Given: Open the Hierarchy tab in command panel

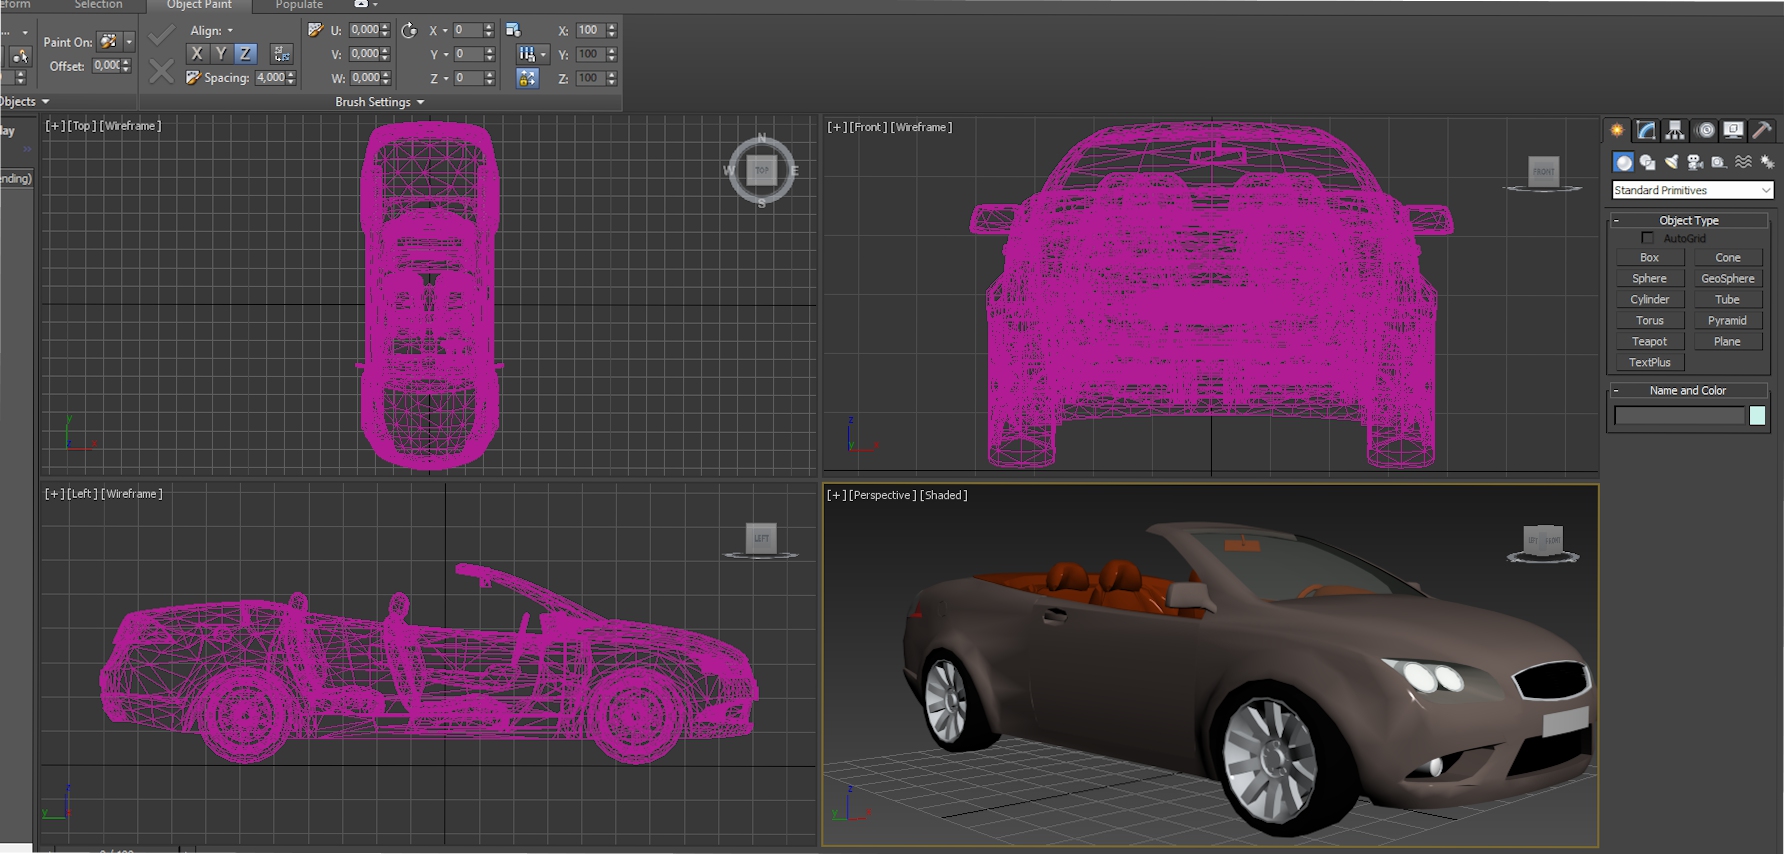Looking at the screenshot, I should click(x=1675, y=130).
